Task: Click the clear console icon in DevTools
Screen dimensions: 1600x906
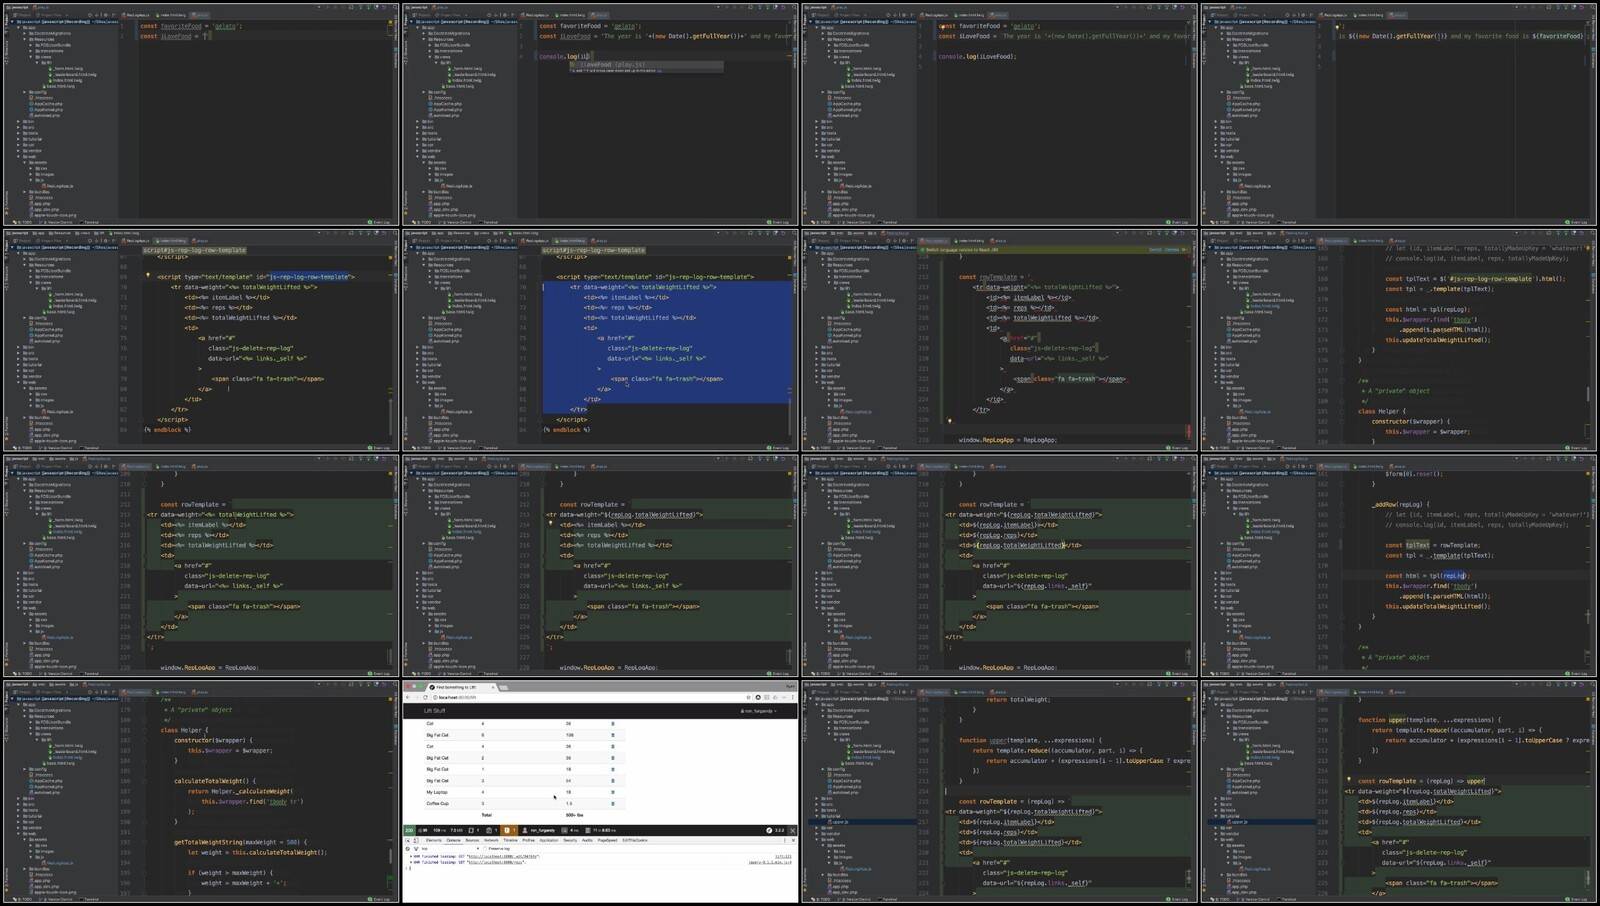Action: point(409,849)
